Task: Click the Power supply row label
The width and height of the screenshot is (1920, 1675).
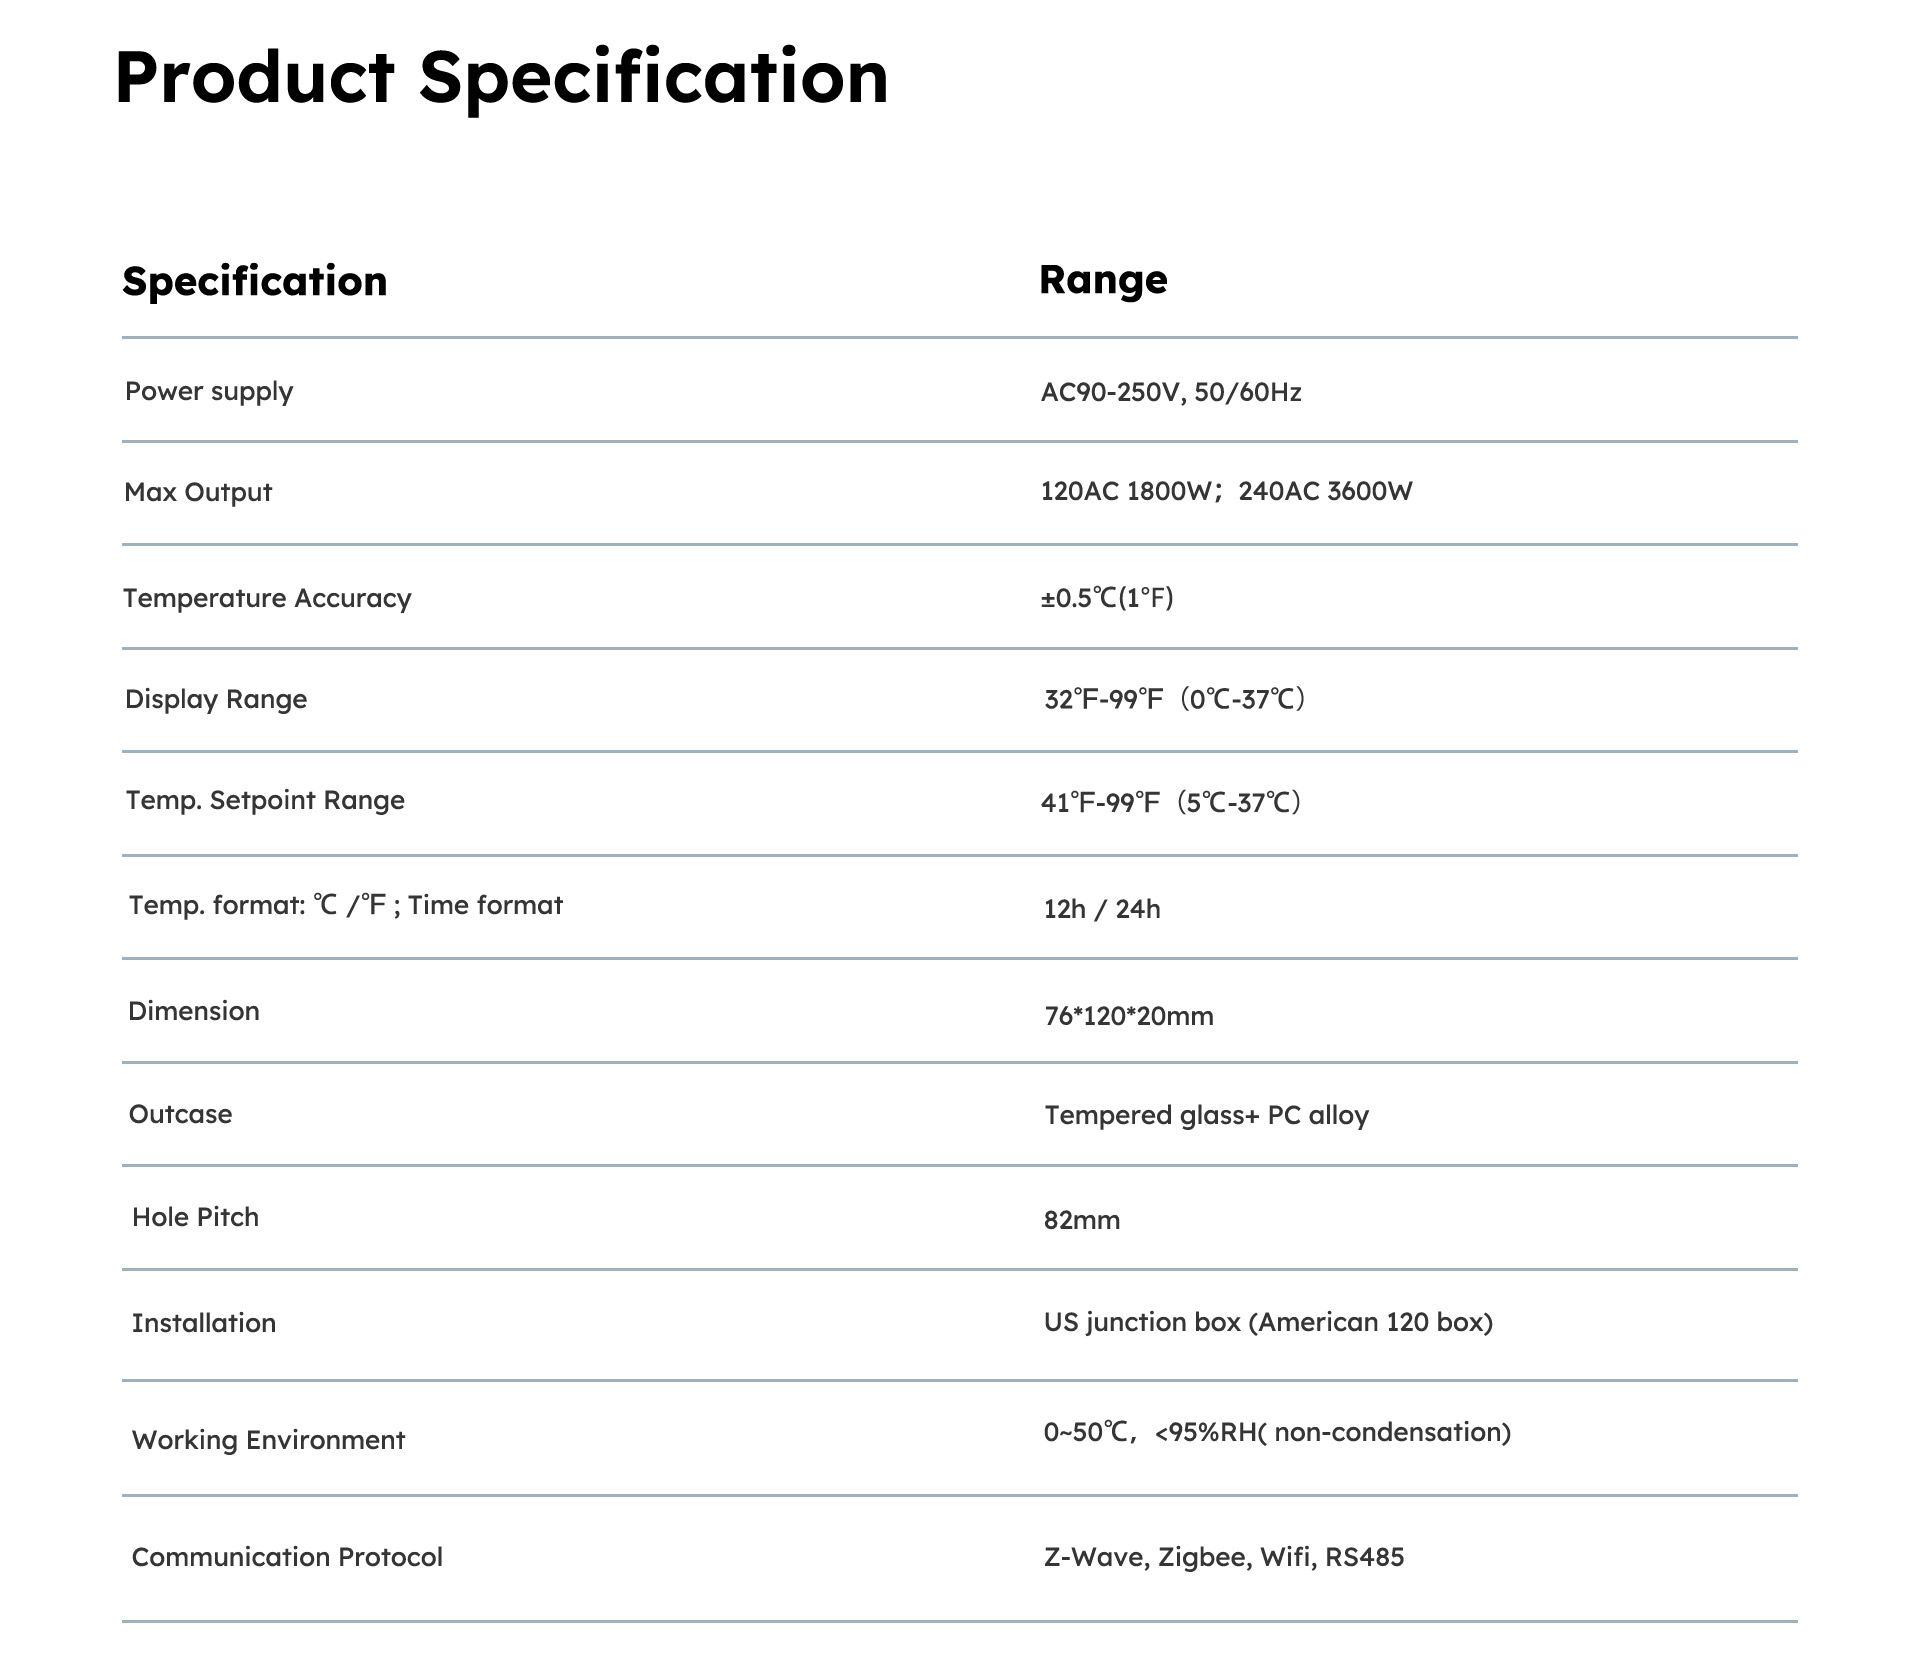Action: (209, 392)
